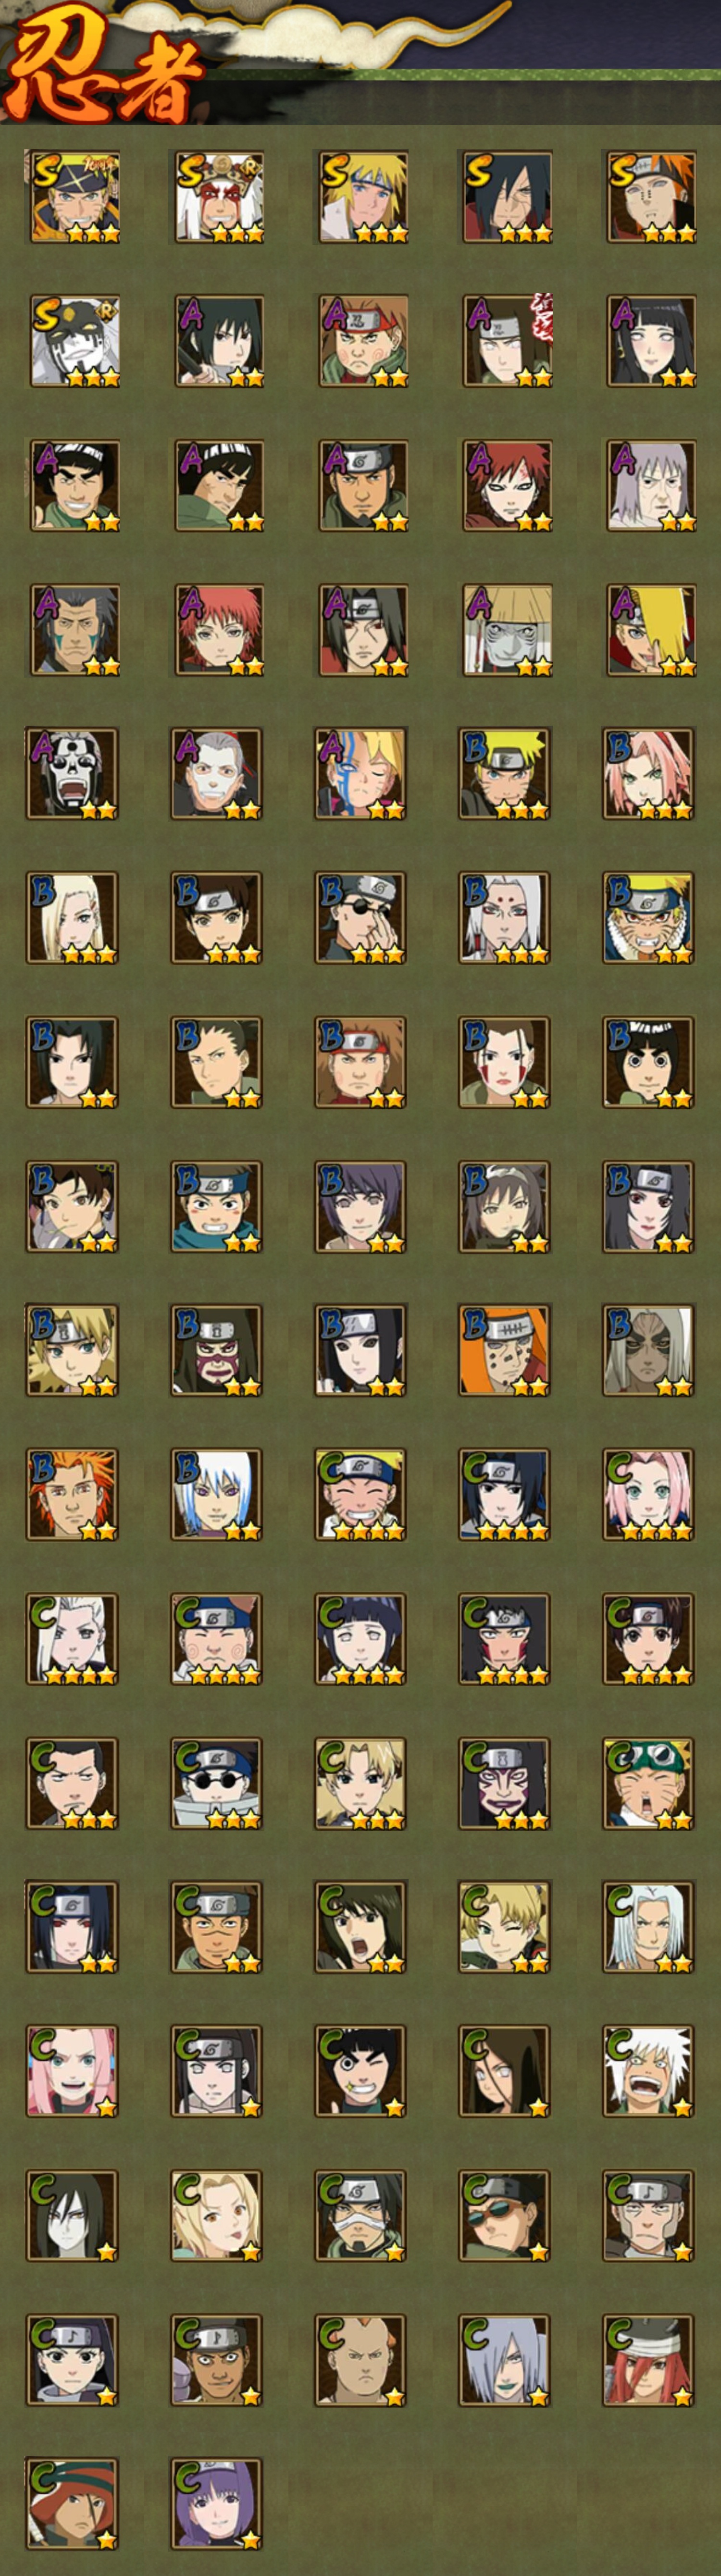Select S-rank Madara with long black hair
This screenshot has width=721, height=2576.
click(506, 197)
